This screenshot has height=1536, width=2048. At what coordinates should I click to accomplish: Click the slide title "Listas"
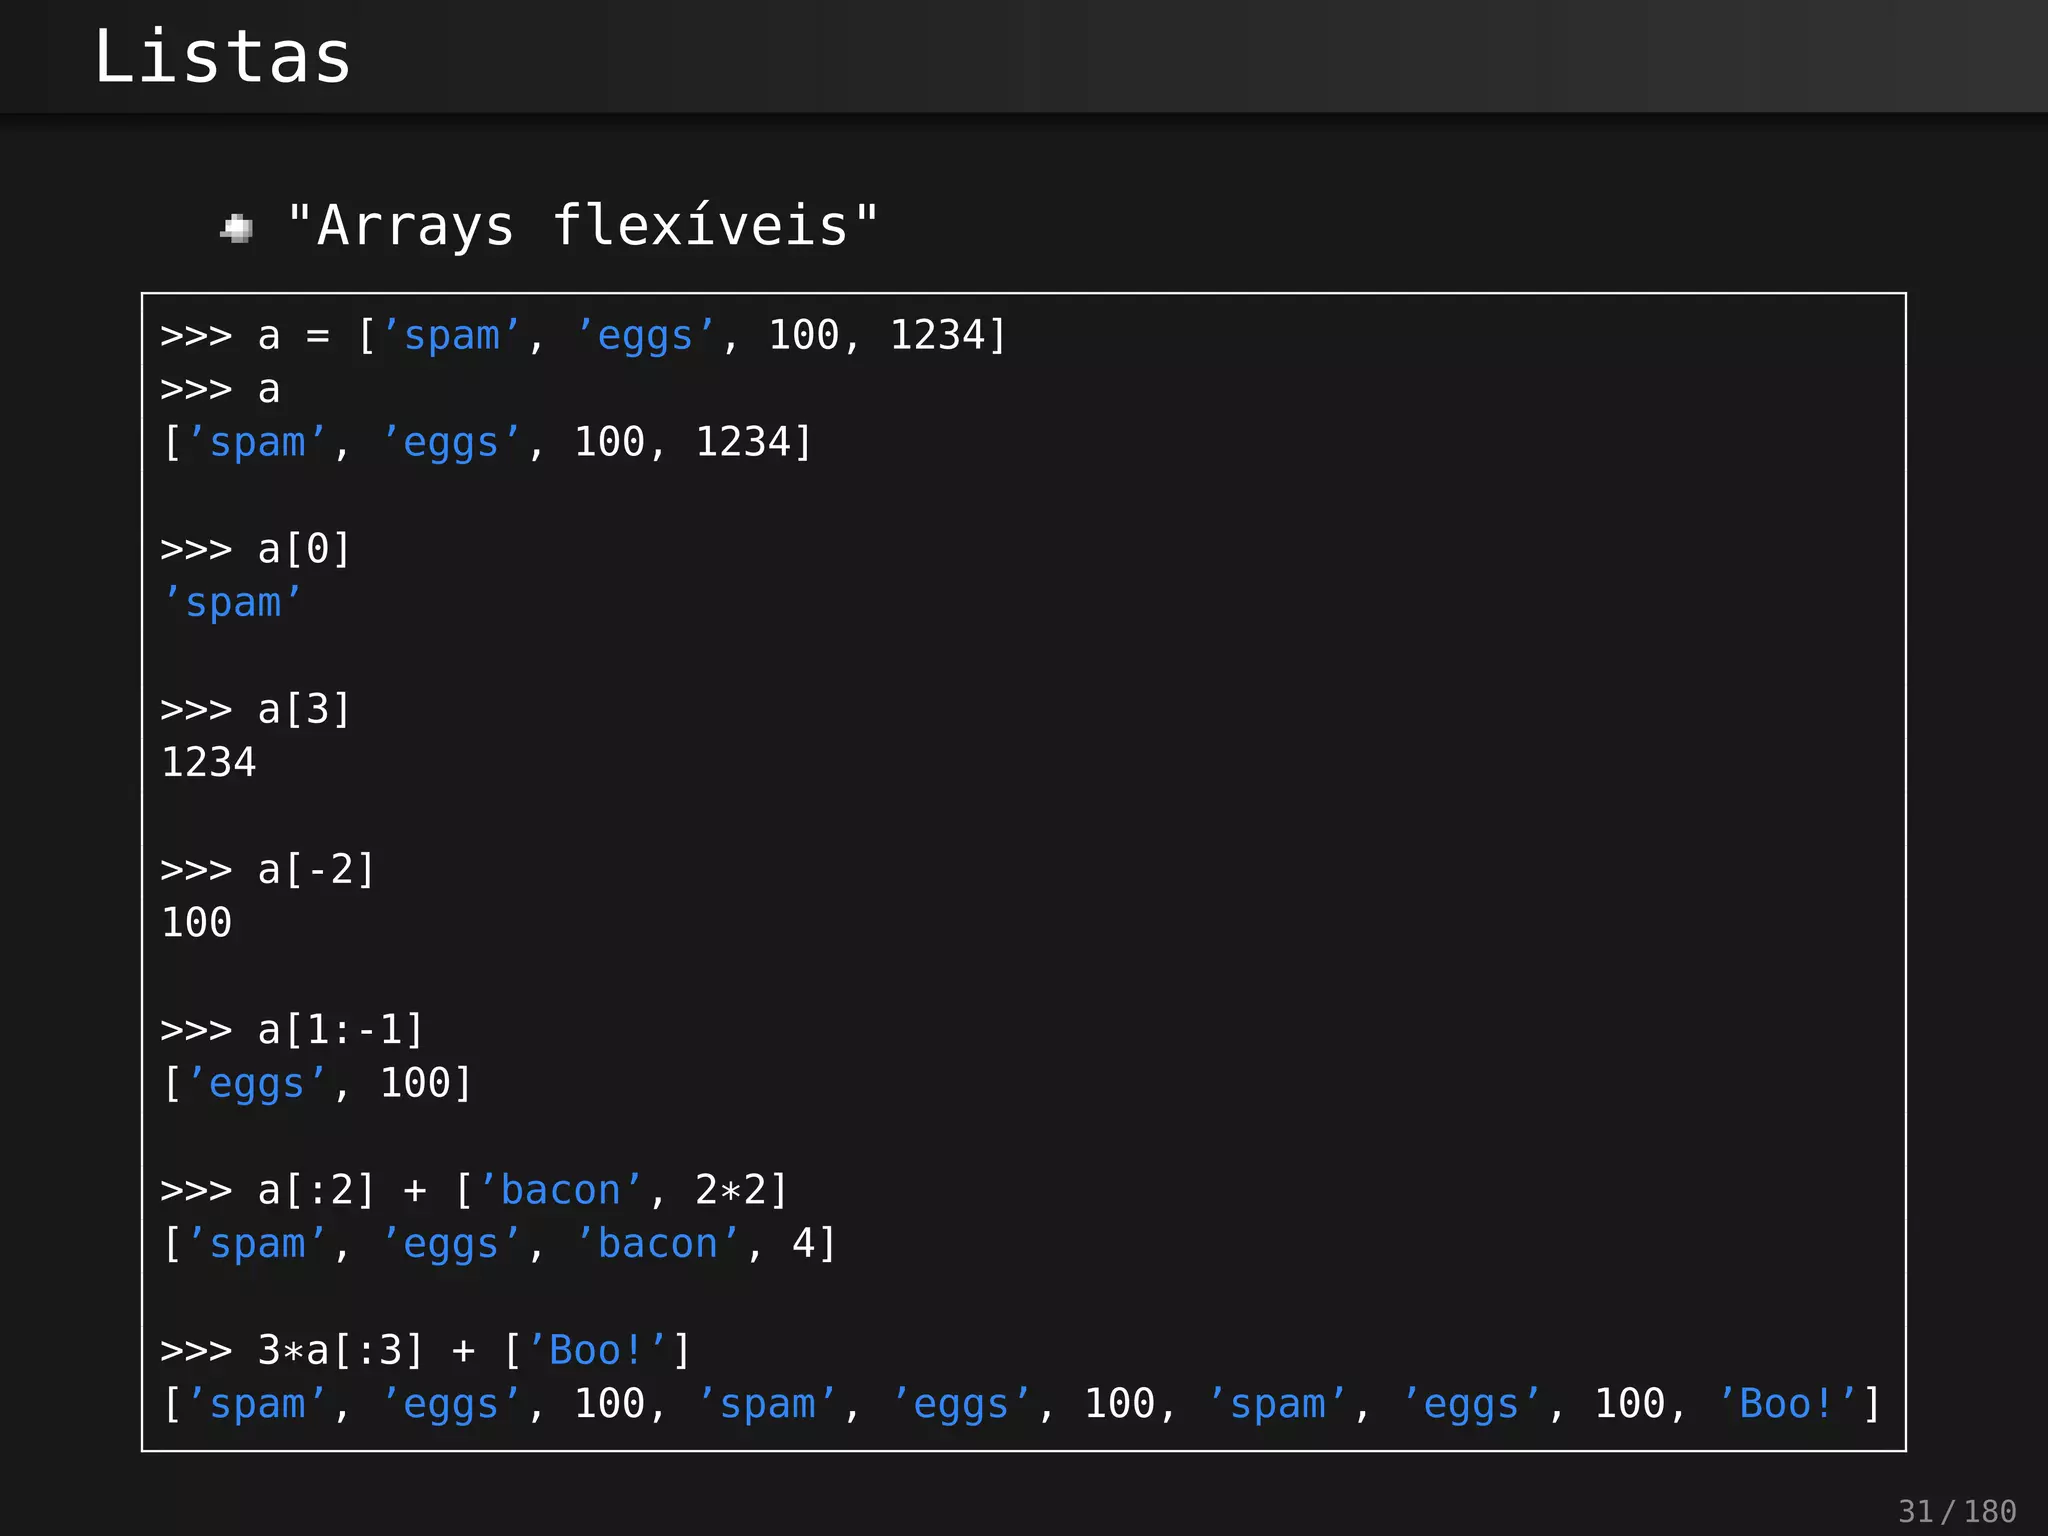(x=222, y=57)
